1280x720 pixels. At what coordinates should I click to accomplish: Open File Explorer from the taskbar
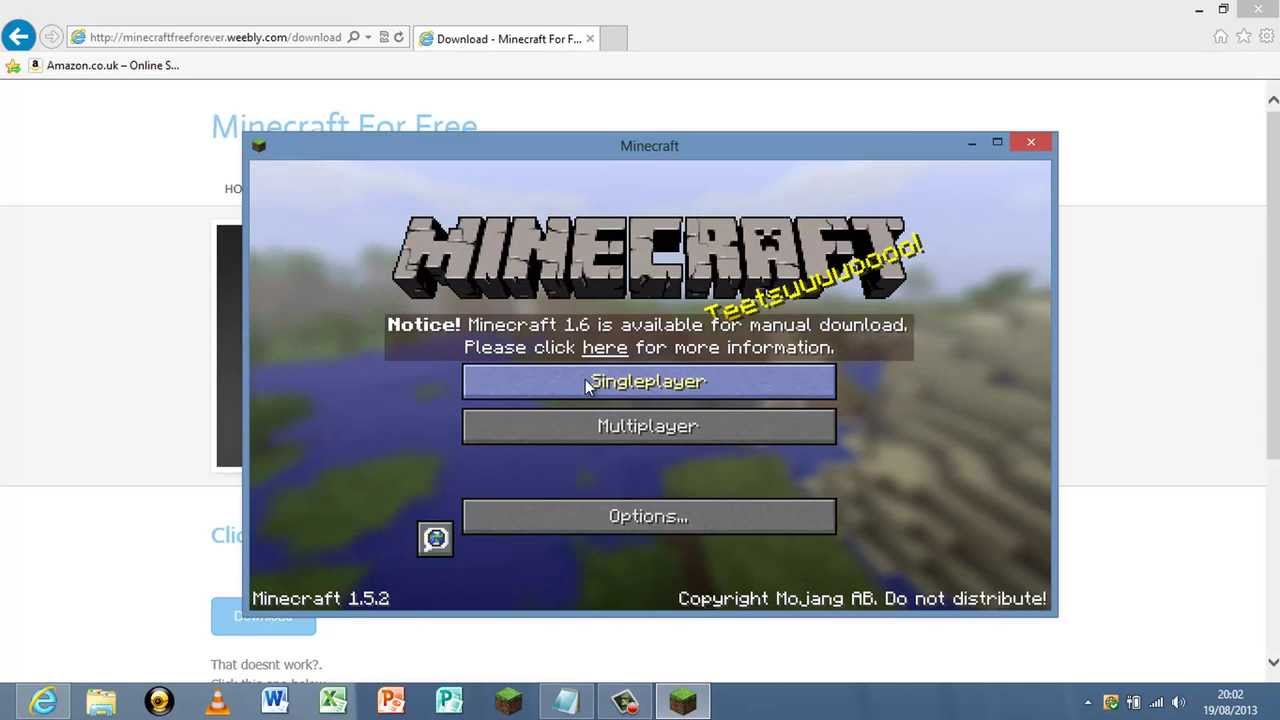pos(101,701)
